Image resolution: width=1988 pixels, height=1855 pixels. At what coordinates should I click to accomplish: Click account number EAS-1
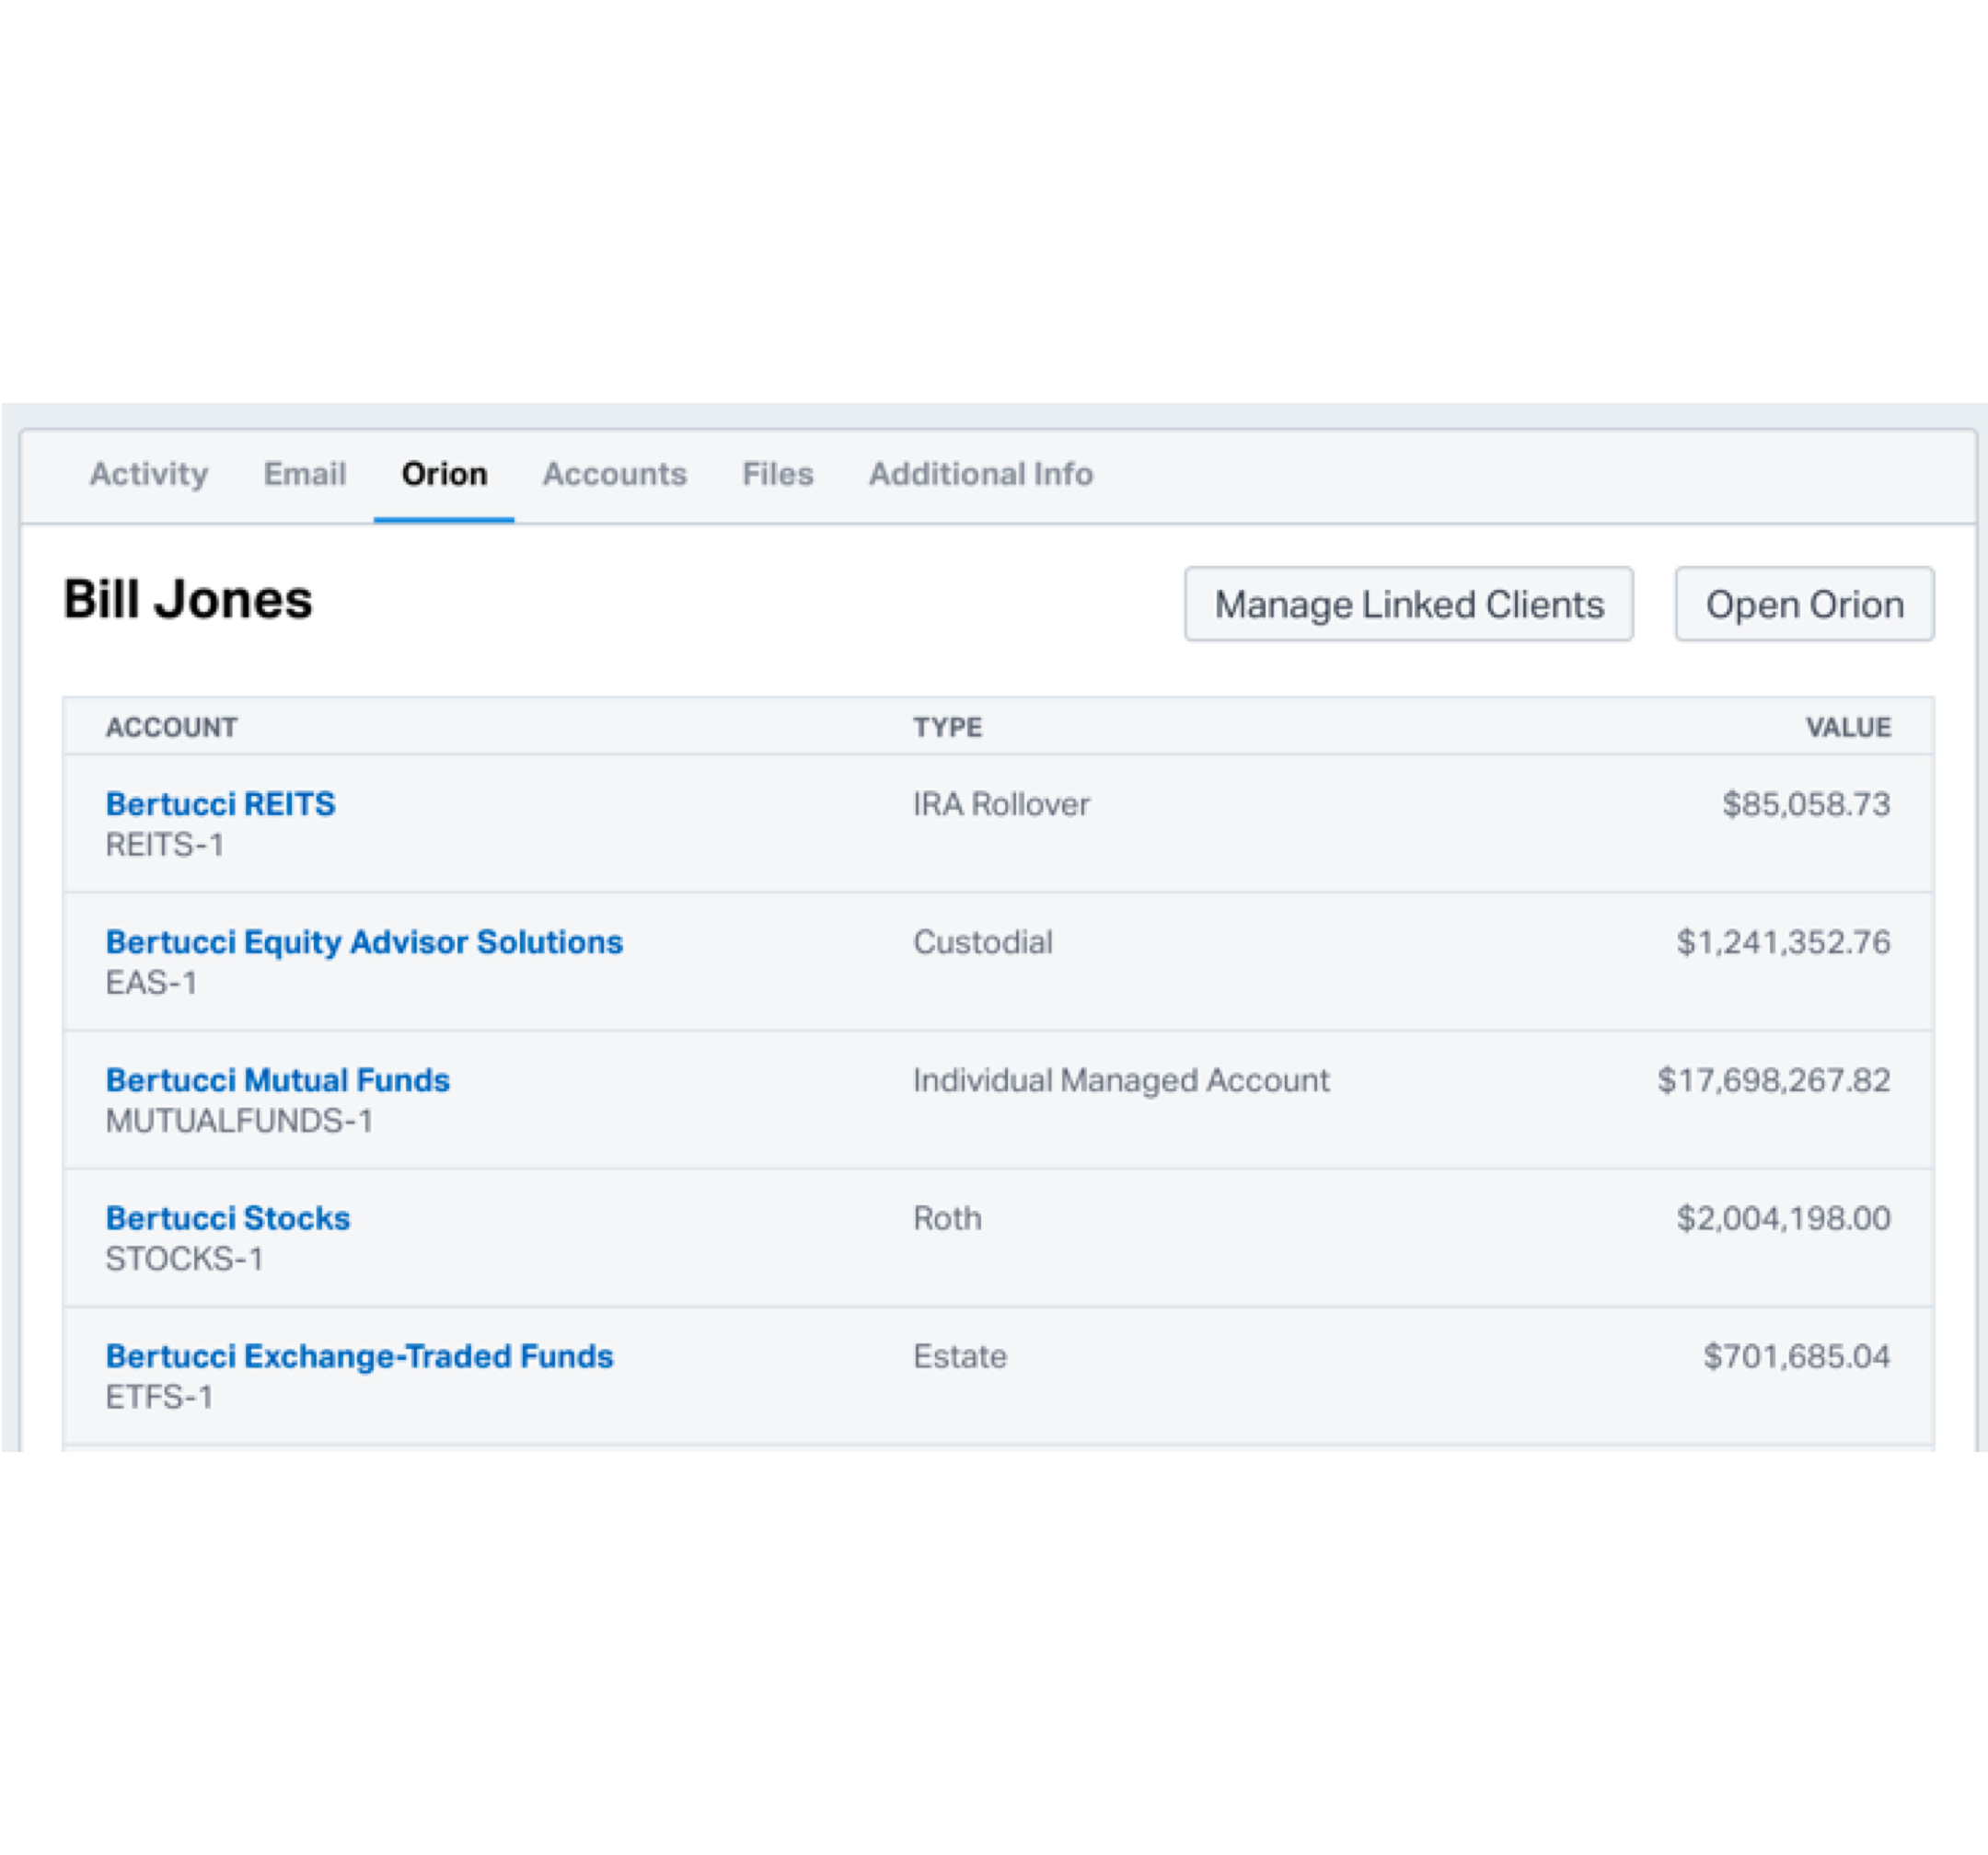(151, 982)
